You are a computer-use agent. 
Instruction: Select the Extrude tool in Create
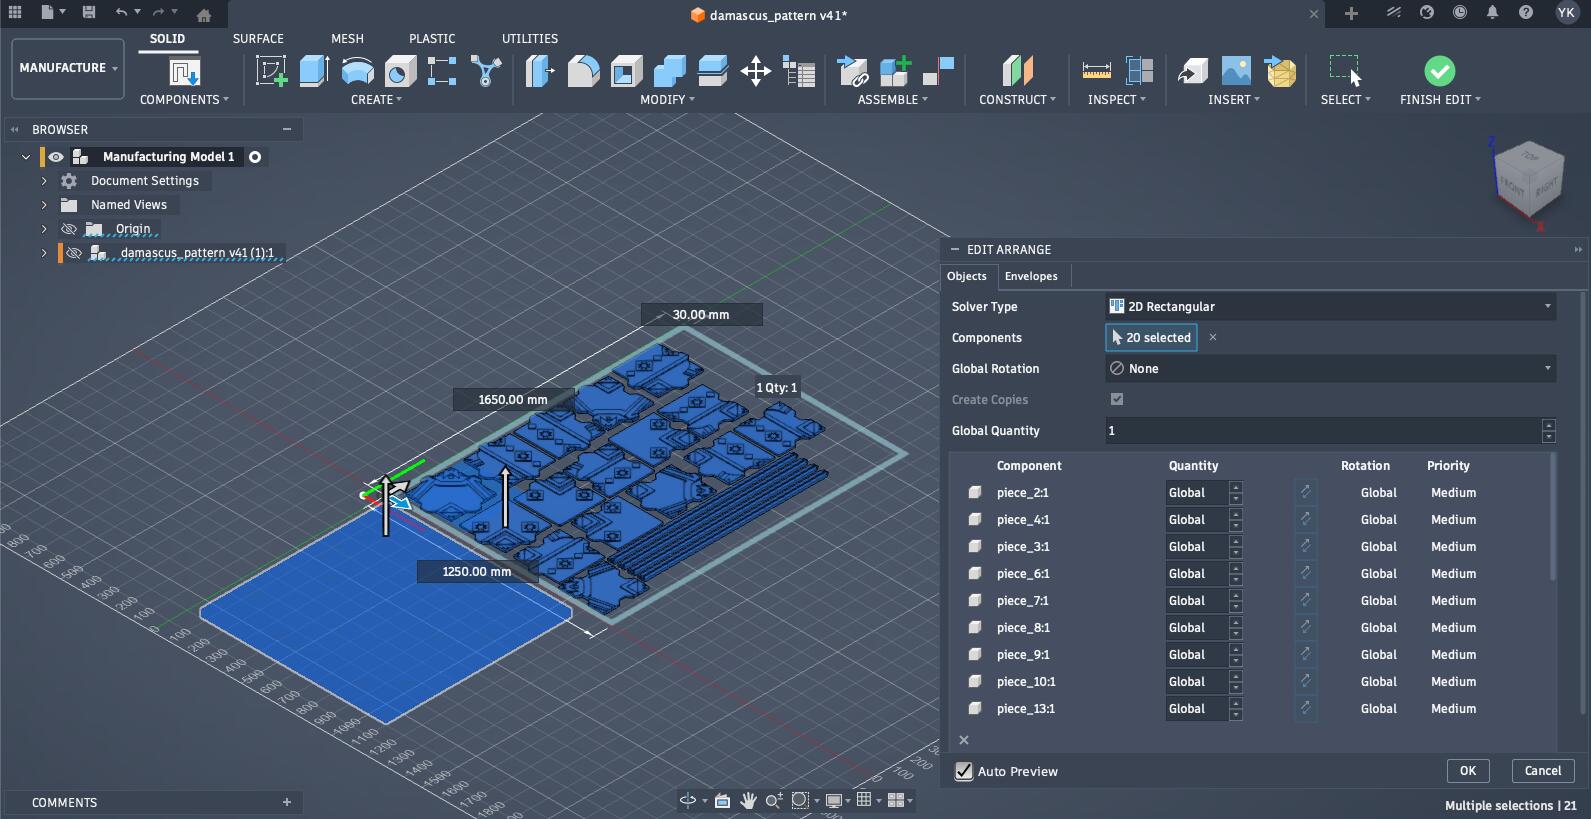coord(314,71)
